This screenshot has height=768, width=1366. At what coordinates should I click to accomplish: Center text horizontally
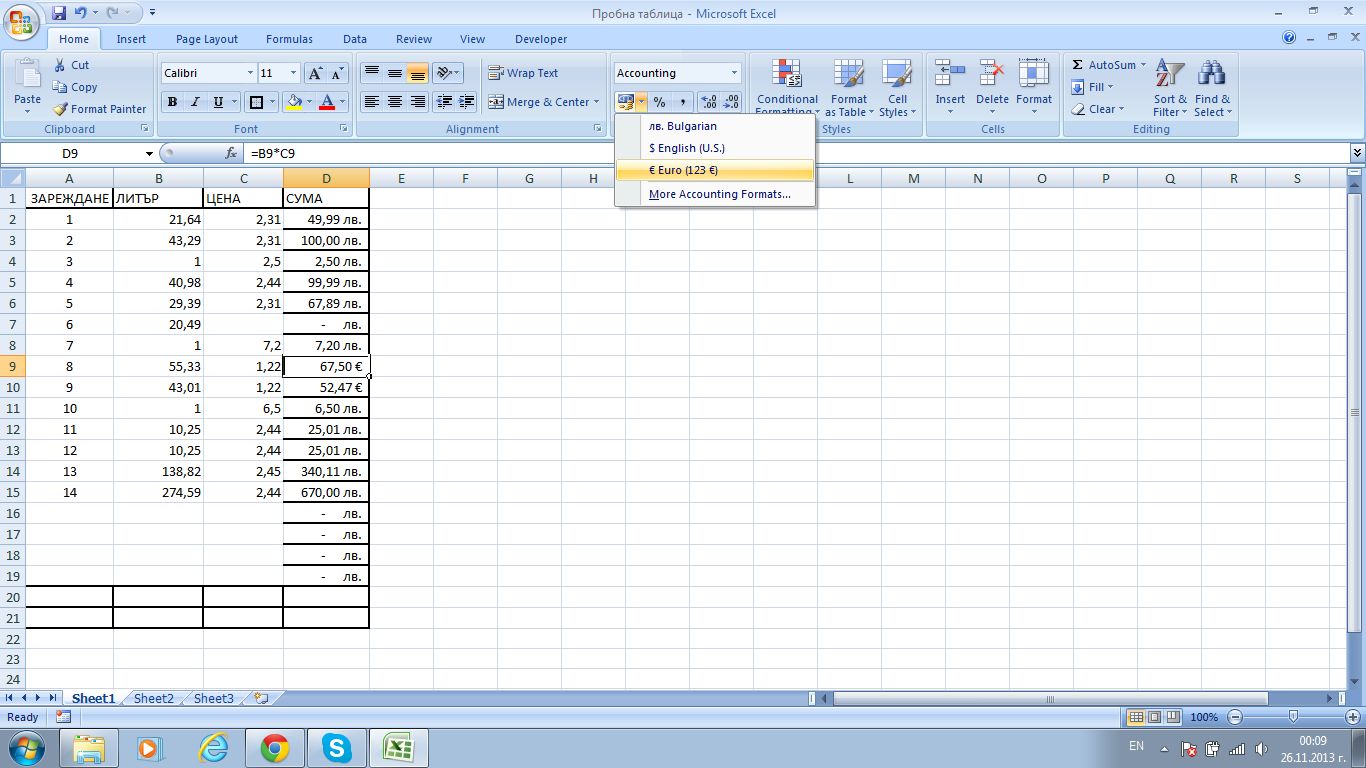(x=395, y=102)
